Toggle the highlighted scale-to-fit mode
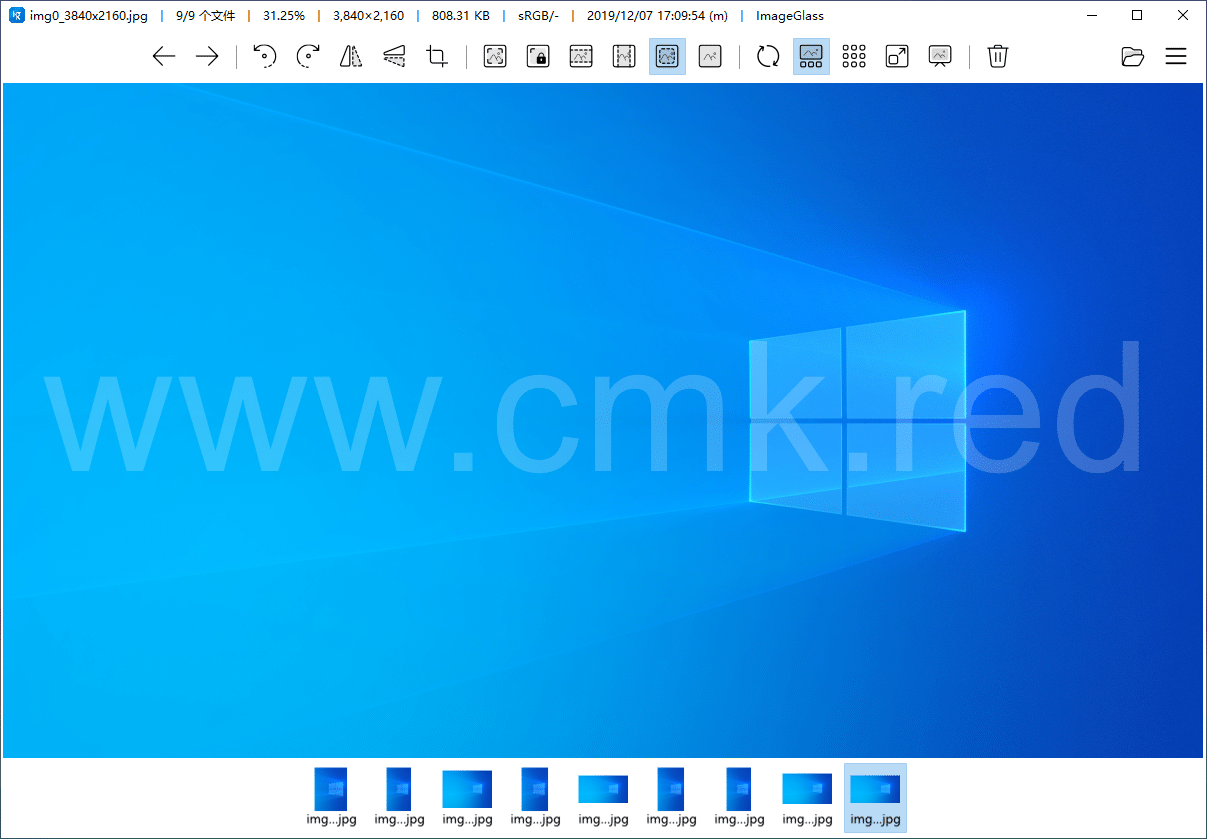 667,57
